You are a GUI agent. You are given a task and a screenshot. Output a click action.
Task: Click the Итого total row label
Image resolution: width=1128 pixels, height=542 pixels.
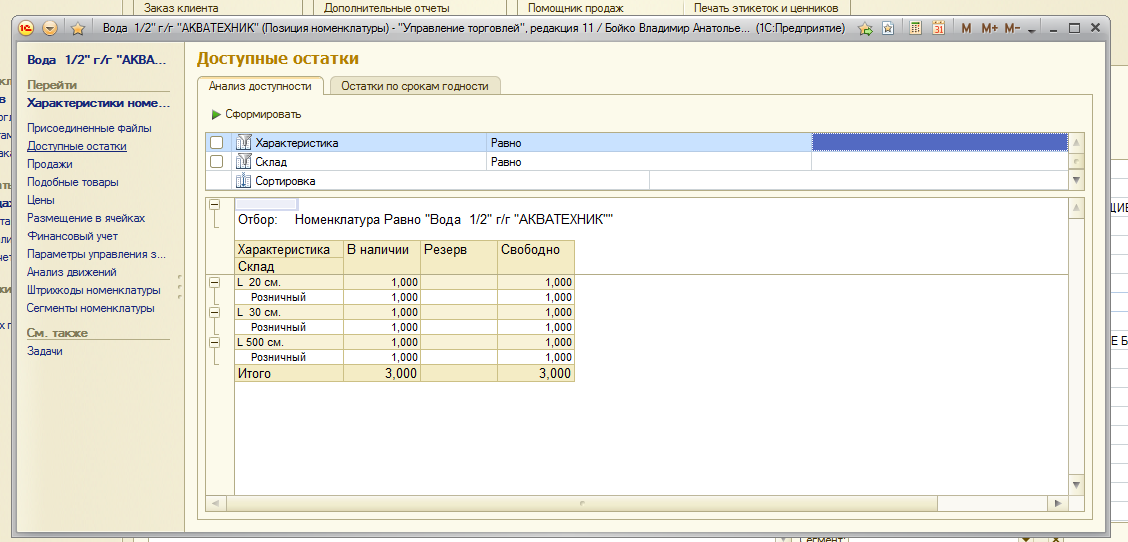tap(289, 374)
